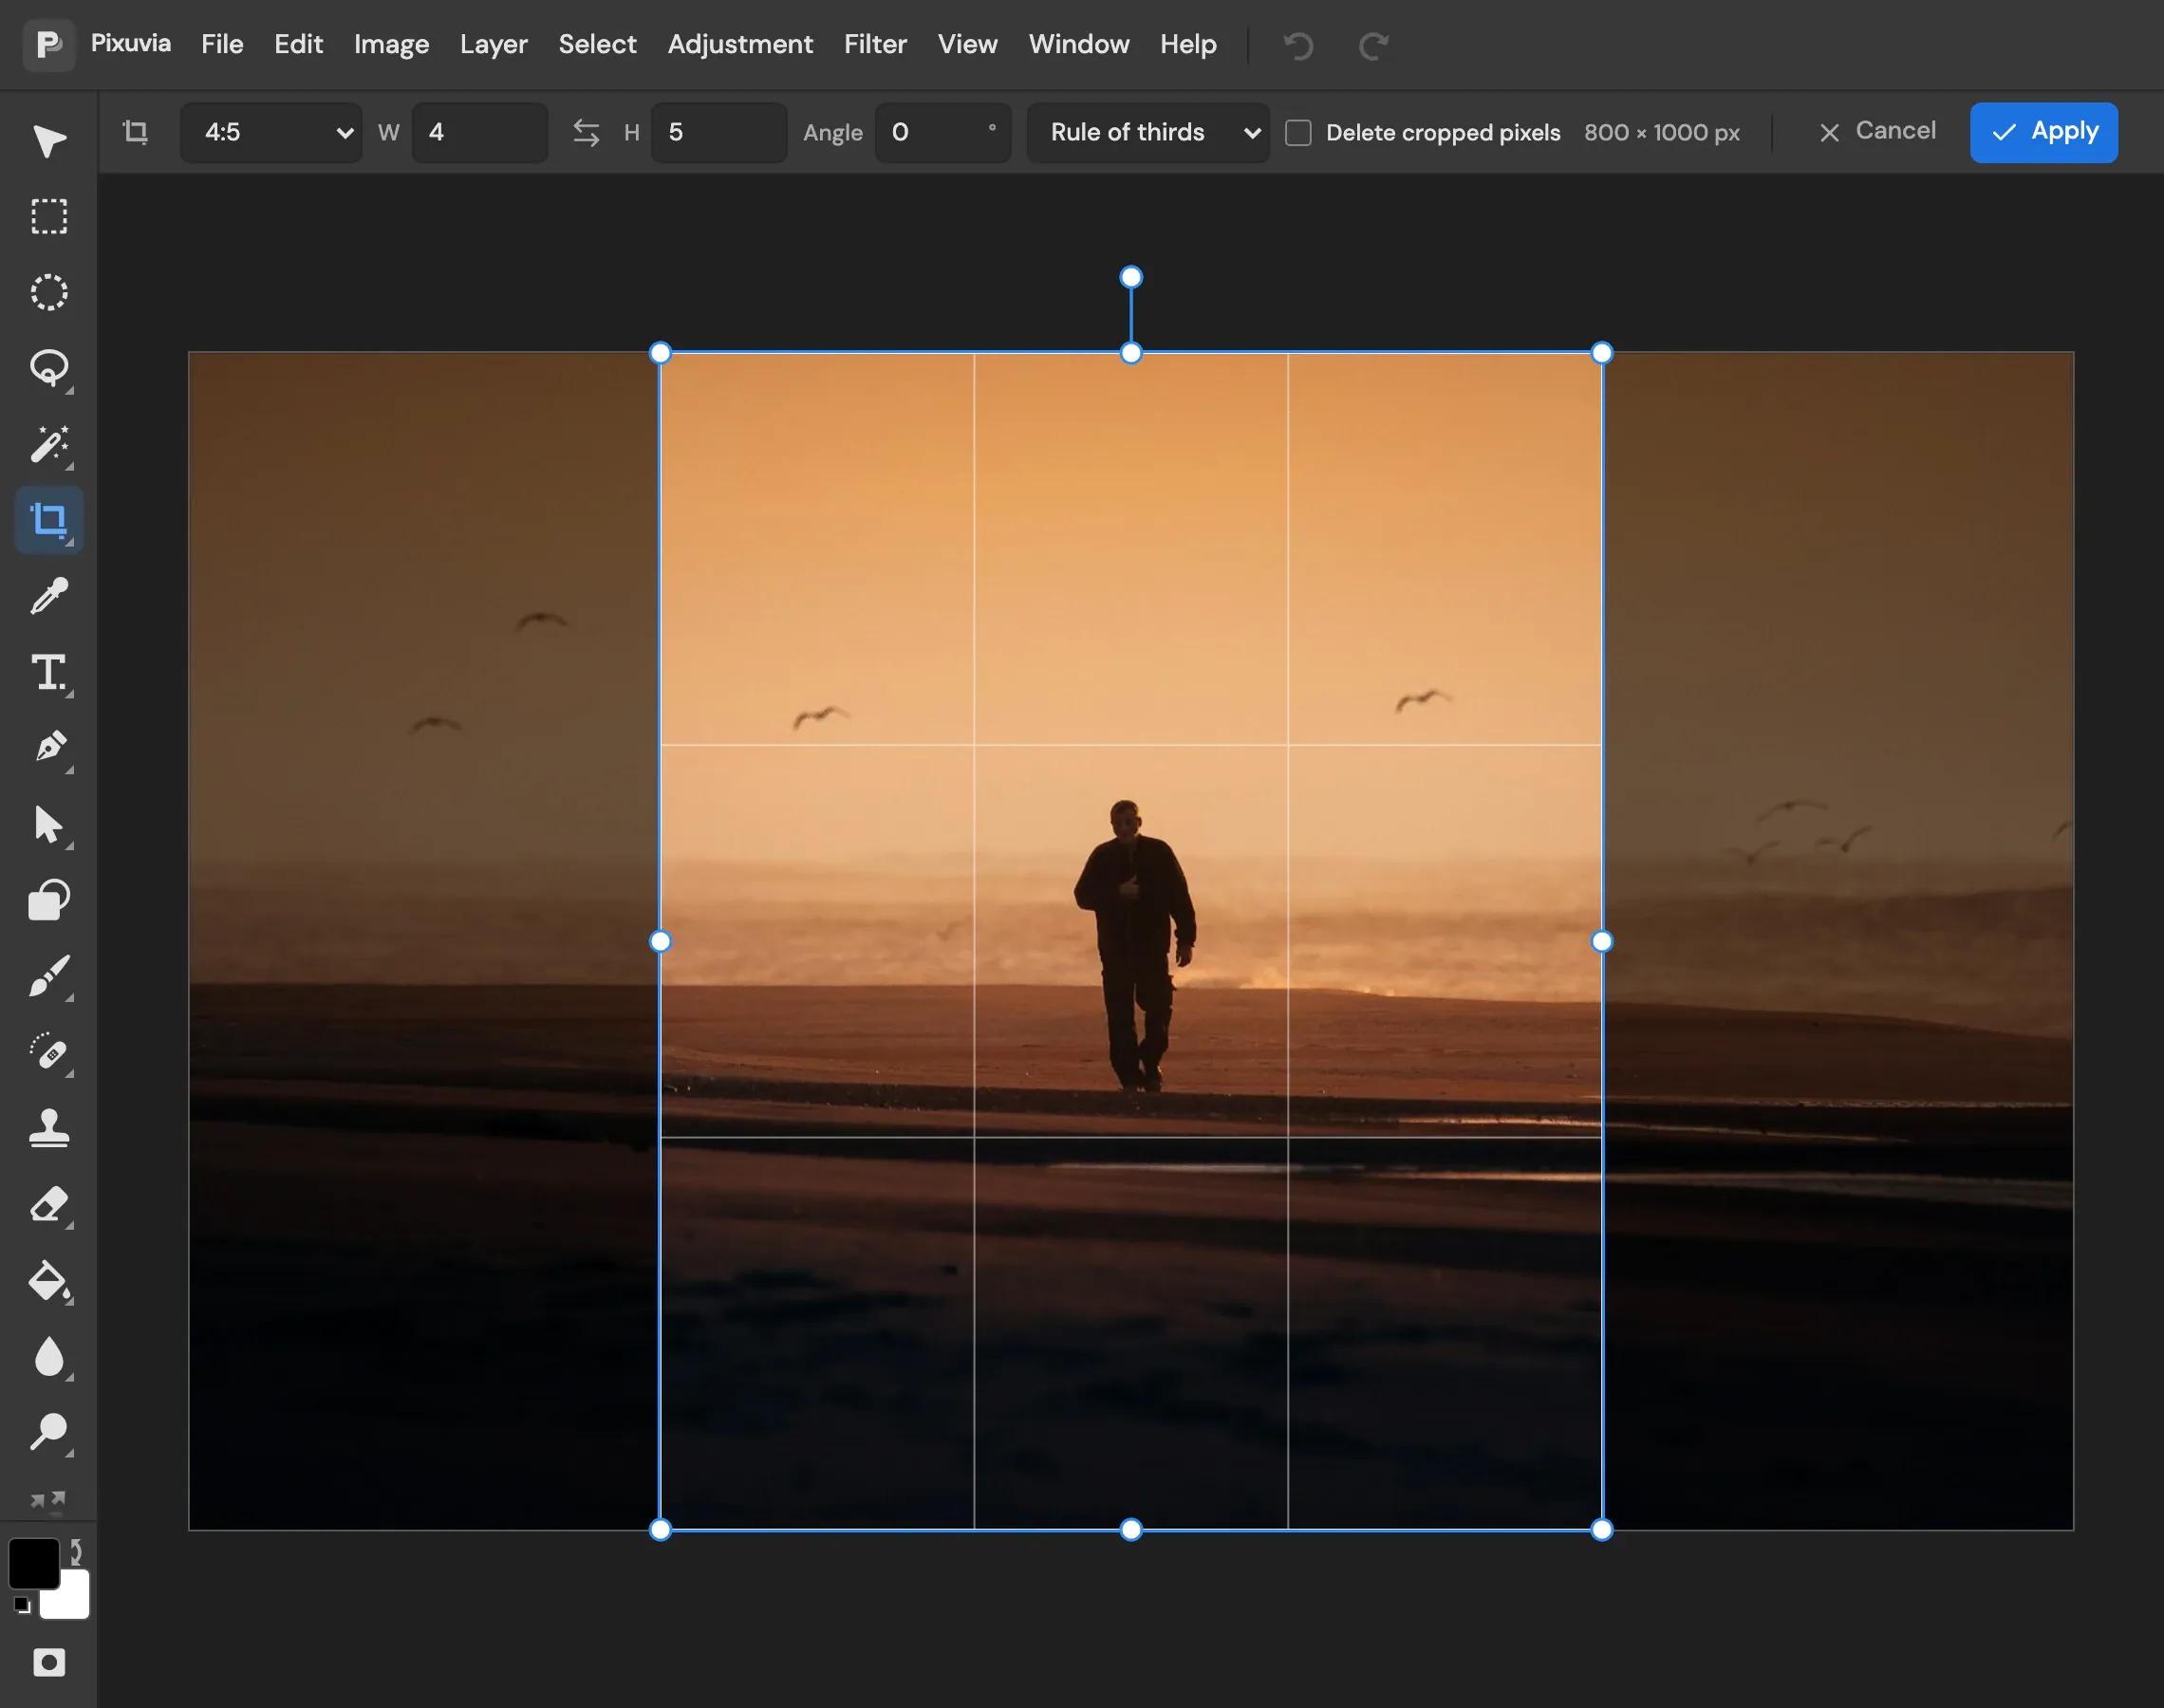Image resolution: width=2164 pixels, height=1708 pixels.
Task: Select the Crop tool in sidebar
Action: click(x=48, y=520)
